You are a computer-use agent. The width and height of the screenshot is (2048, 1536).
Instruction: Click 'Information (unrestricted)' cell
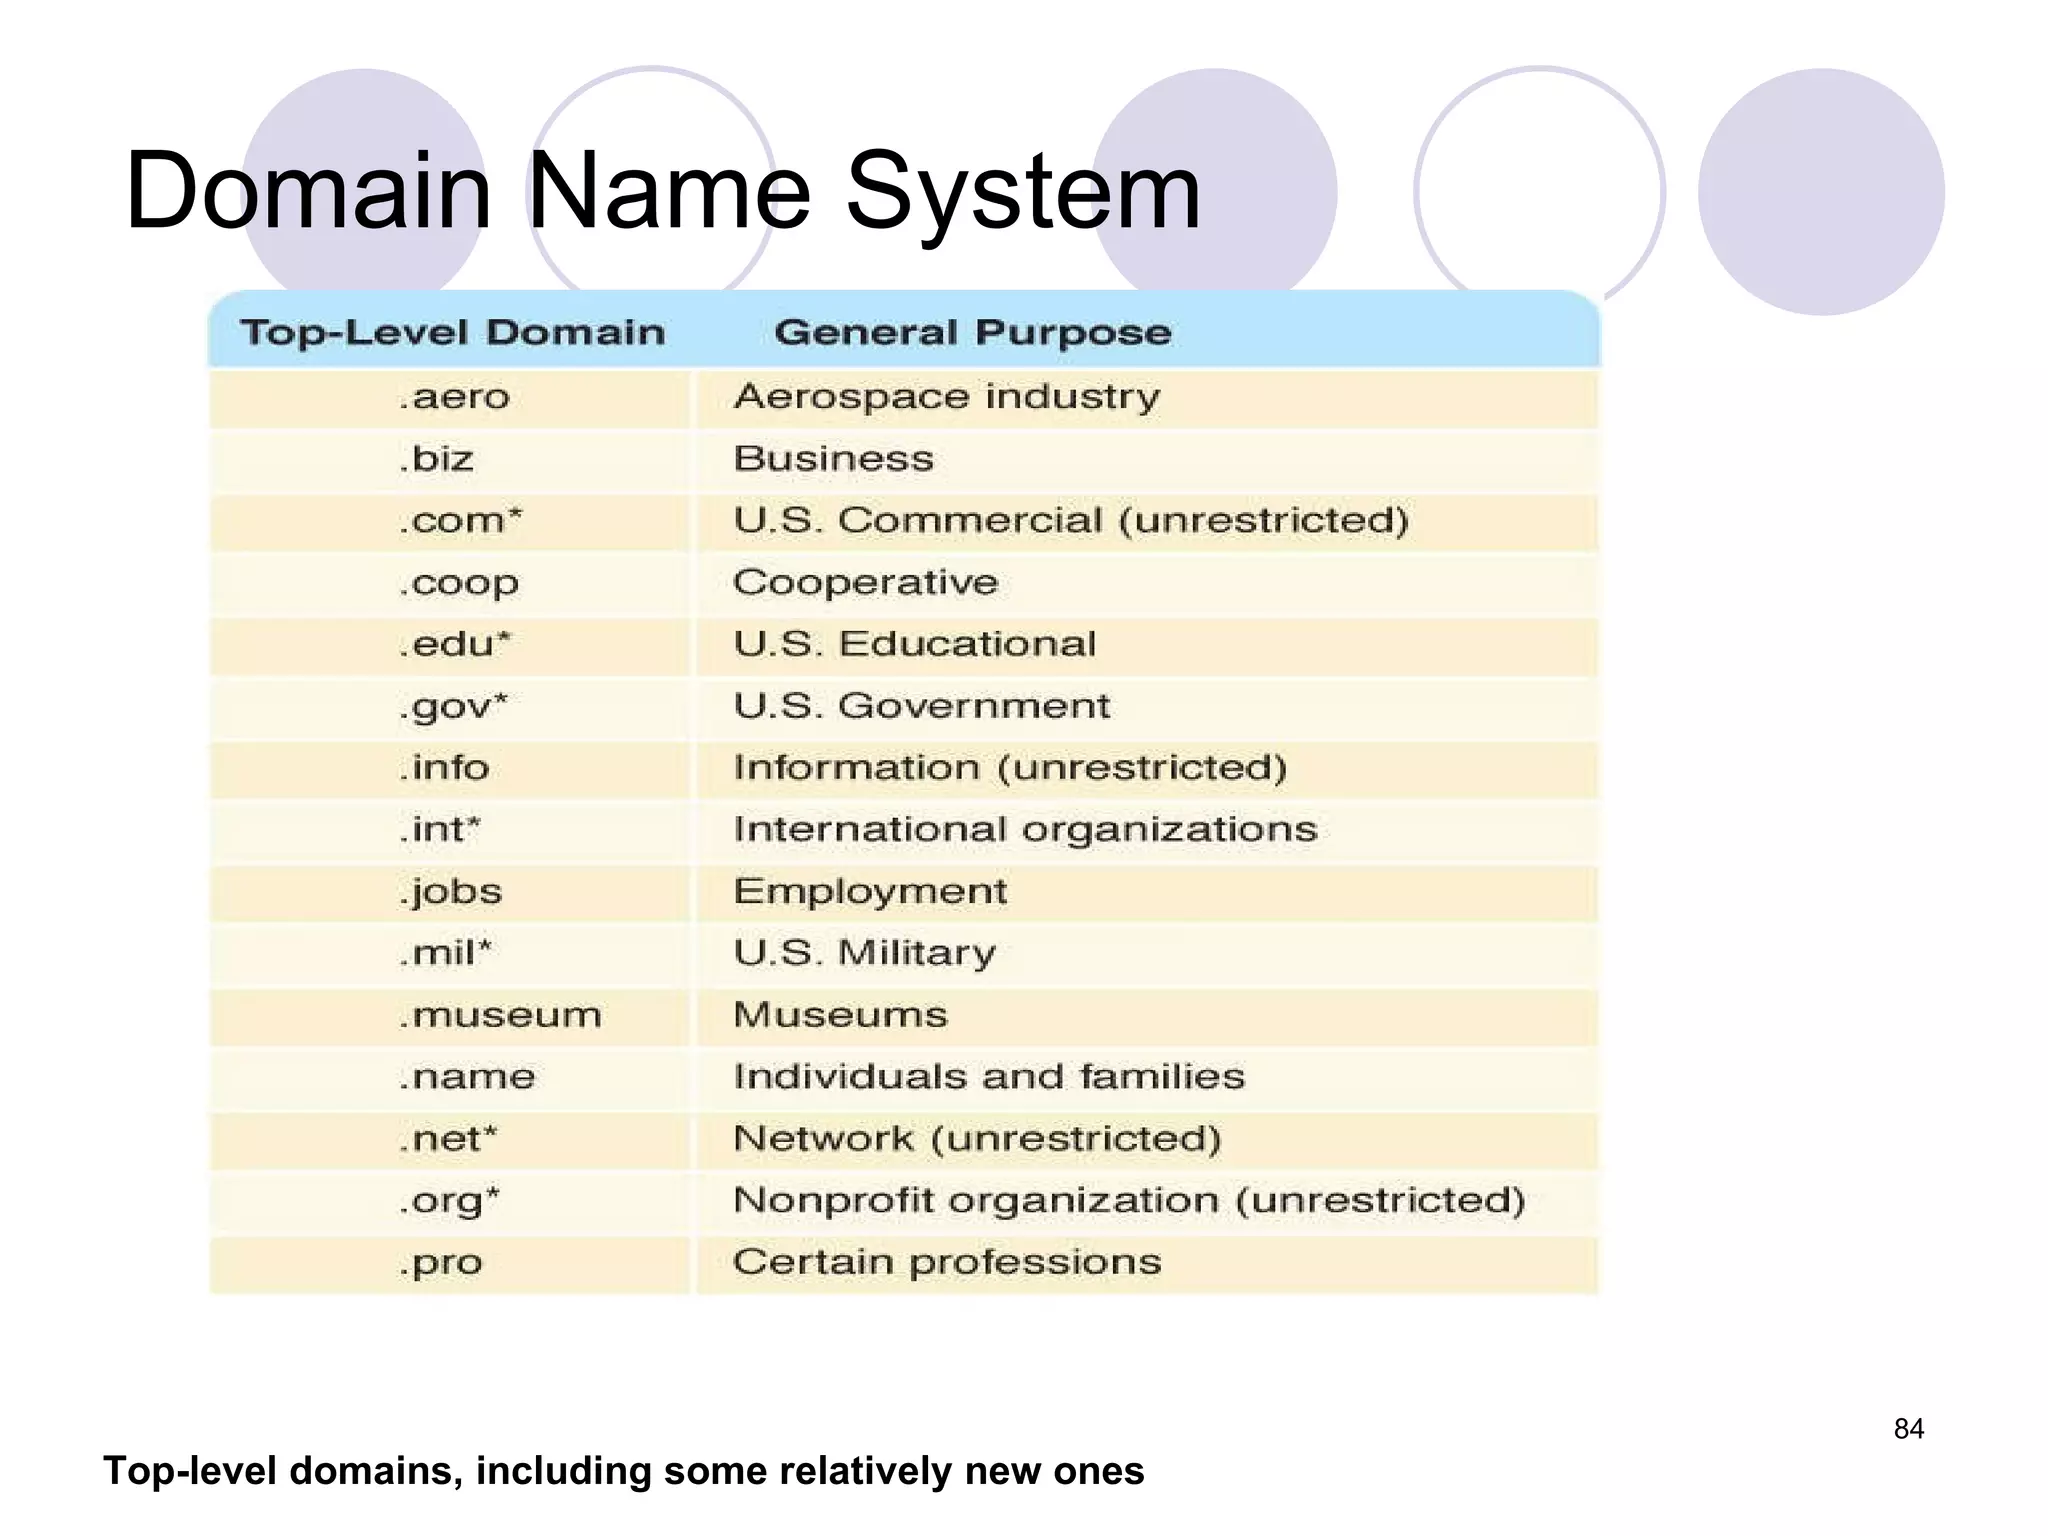tap(1148, 769)
